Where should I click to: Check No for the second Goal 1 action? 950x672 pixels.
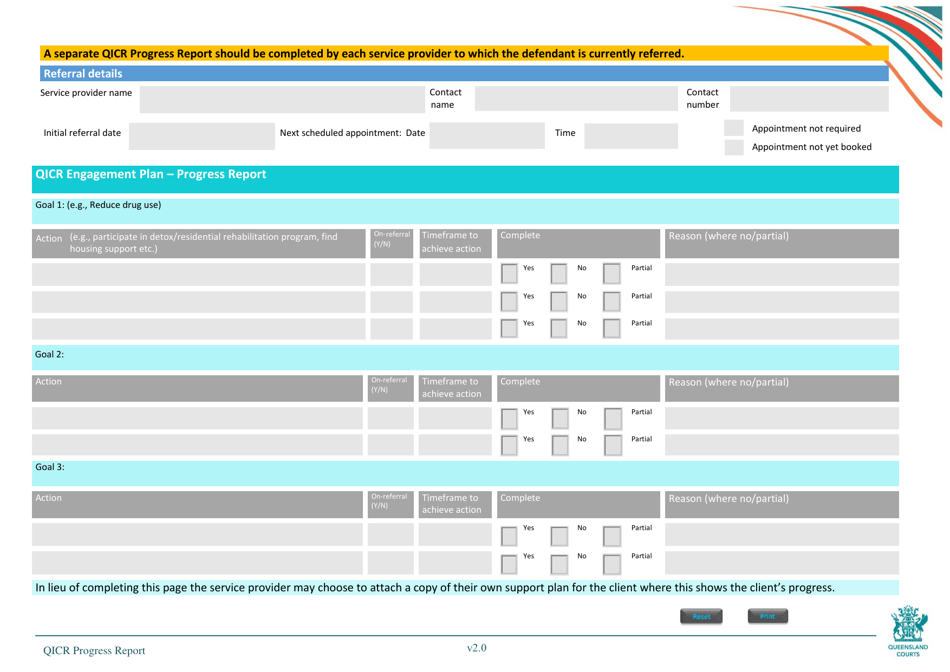(x=560, y=301)
